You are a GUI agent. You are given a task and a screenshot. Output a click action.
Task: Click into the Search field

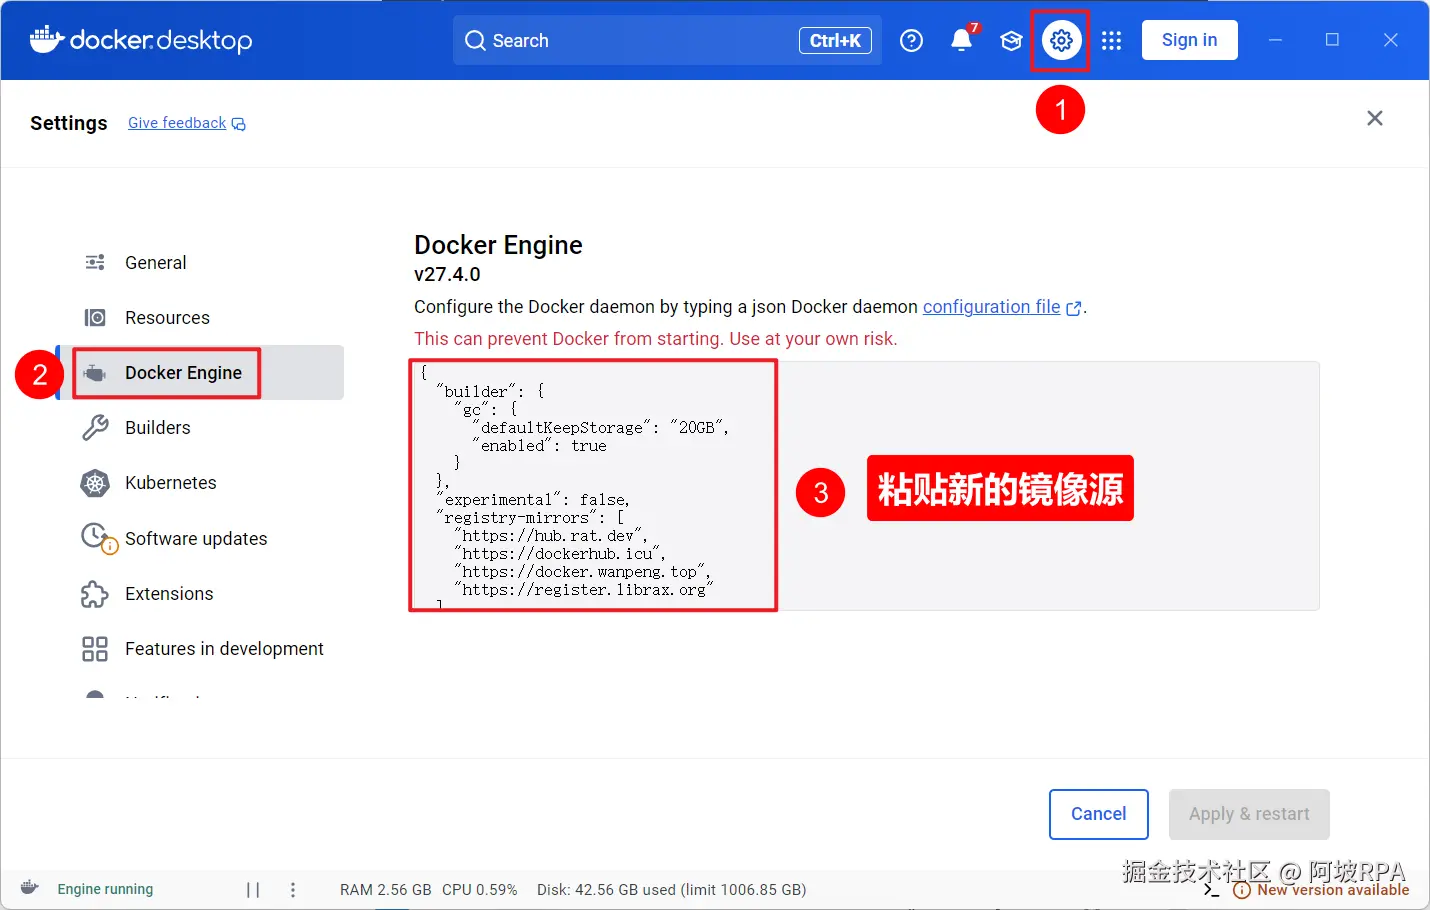(x=667, y=40)
